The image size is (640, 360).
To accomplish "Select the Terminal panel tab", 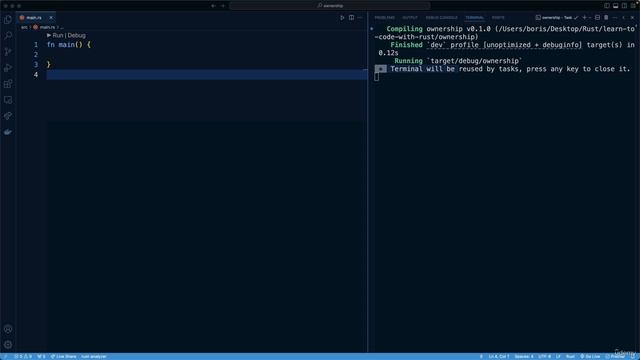I will (474, 18).
